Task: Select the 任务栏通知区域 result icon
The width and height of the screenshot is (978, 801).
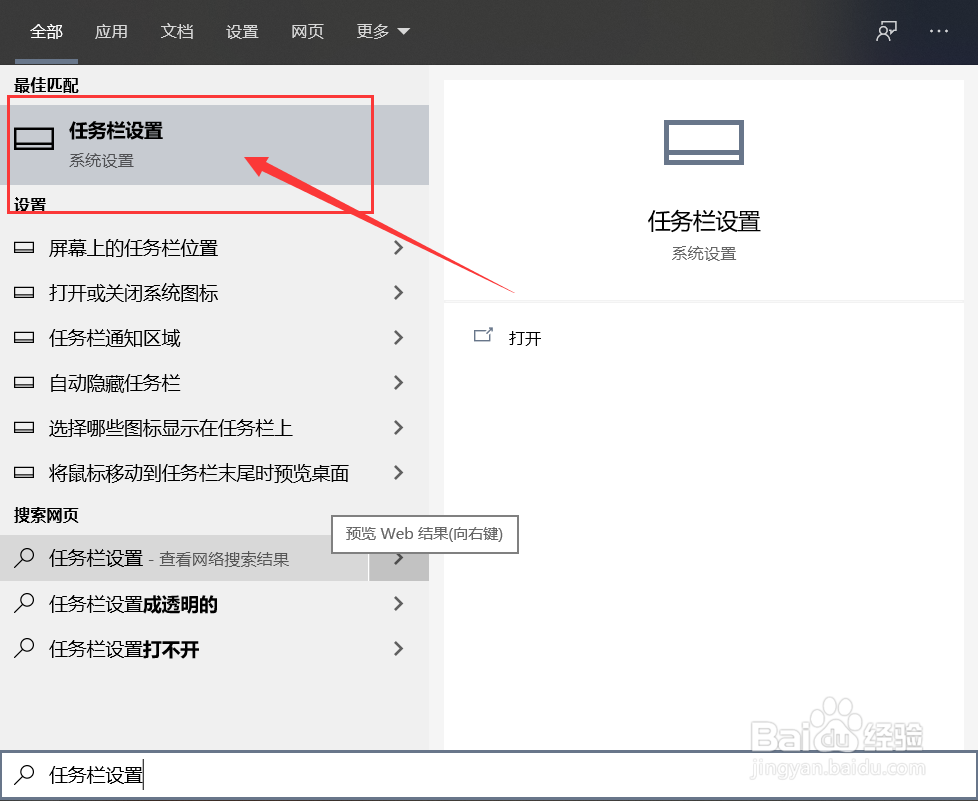Action: pos(23,338)
